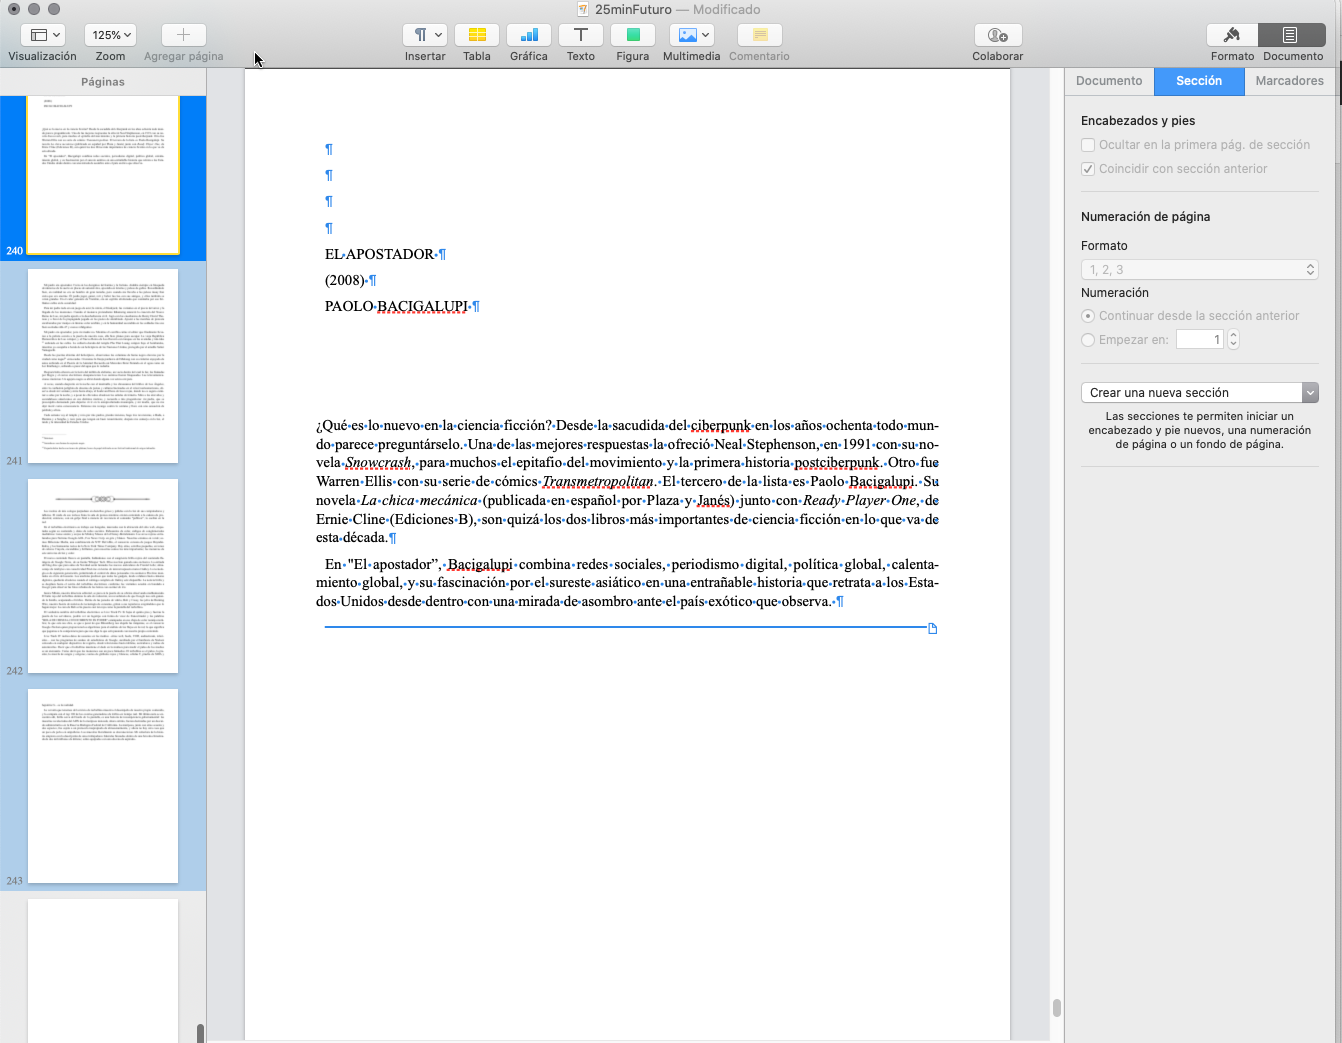Click the Empezar en number field
The image size is (1342, 1043).
[1199, 340]
